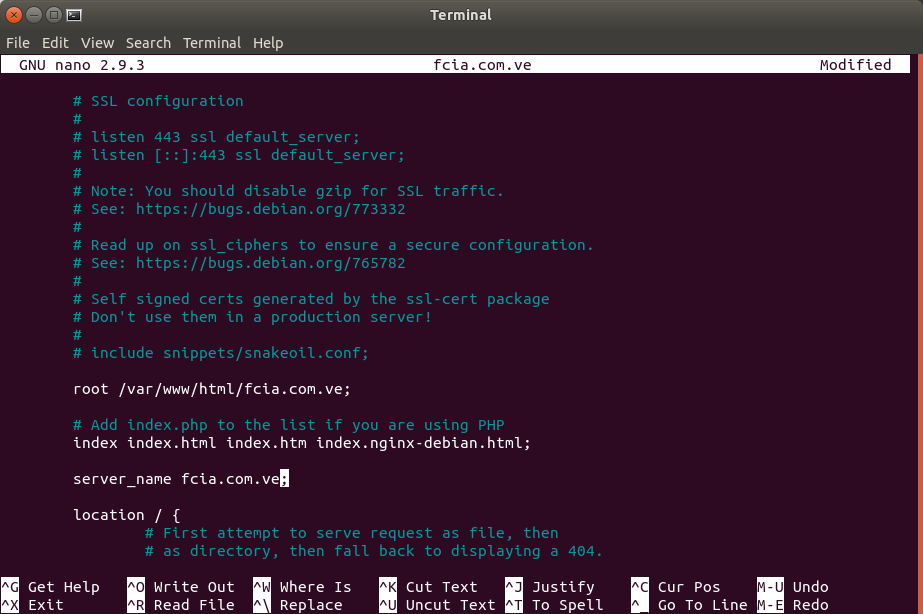Open the File menu
The image size is (923, 614).
[18, 43]
